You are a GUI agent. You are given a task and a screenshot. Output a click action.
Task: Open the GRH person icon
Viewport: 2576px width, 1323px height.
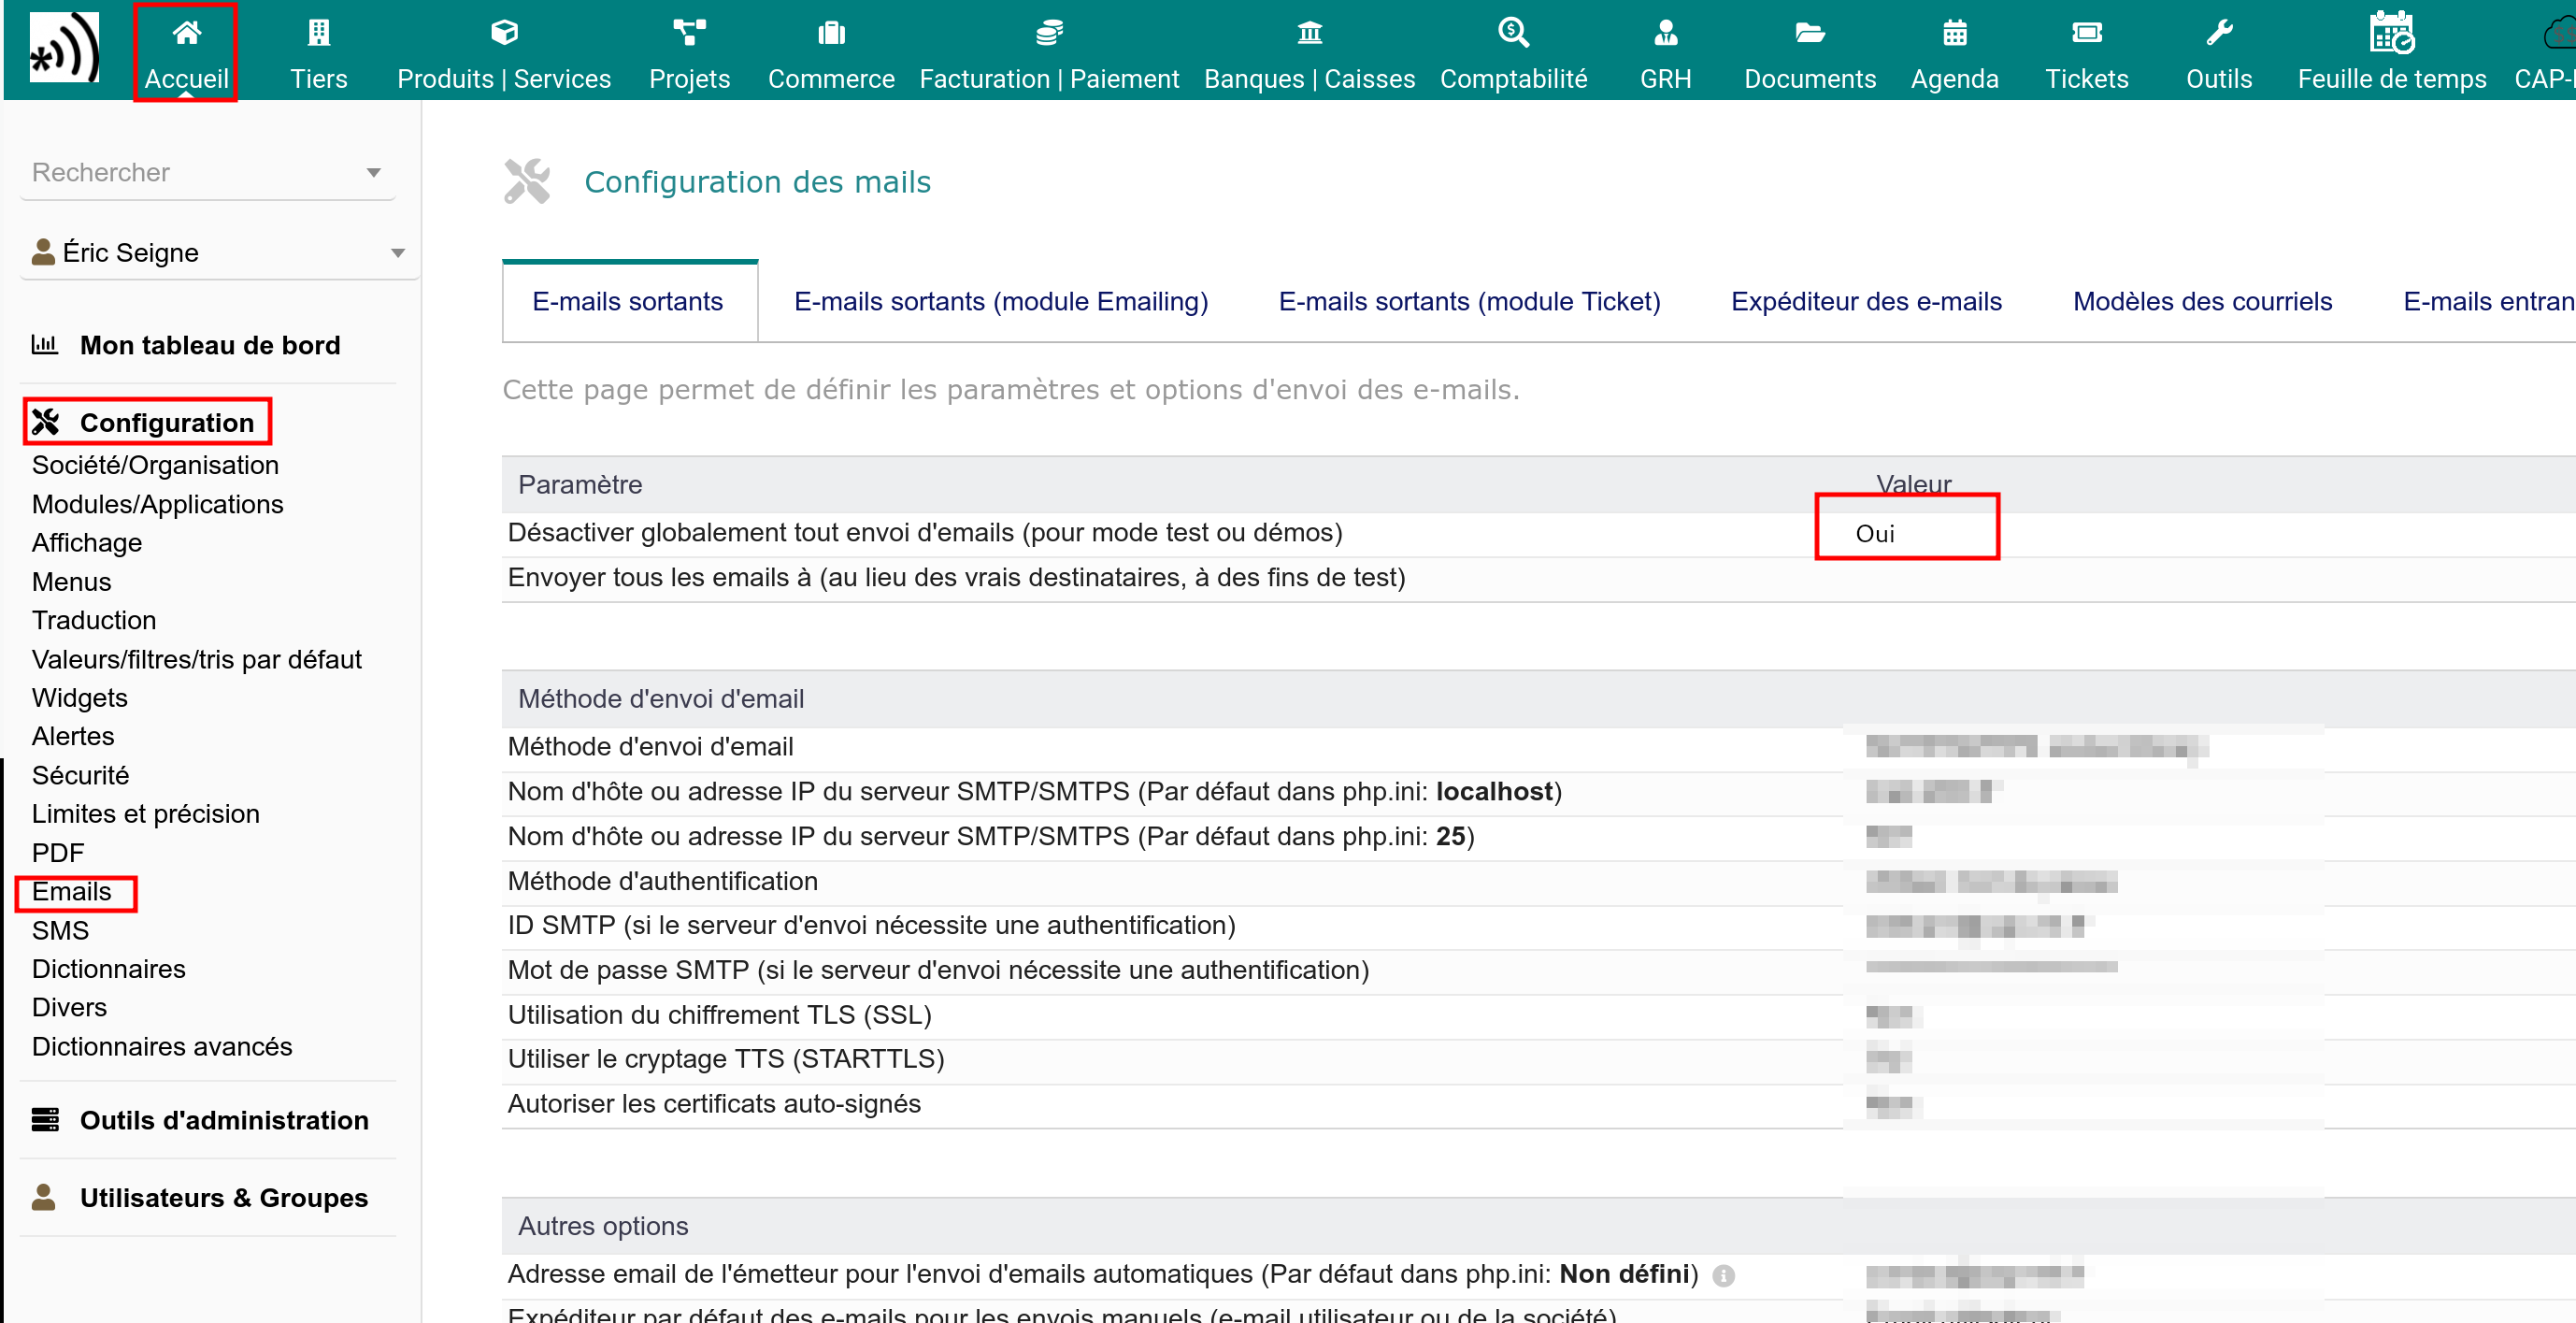[x=1665, y=33]
